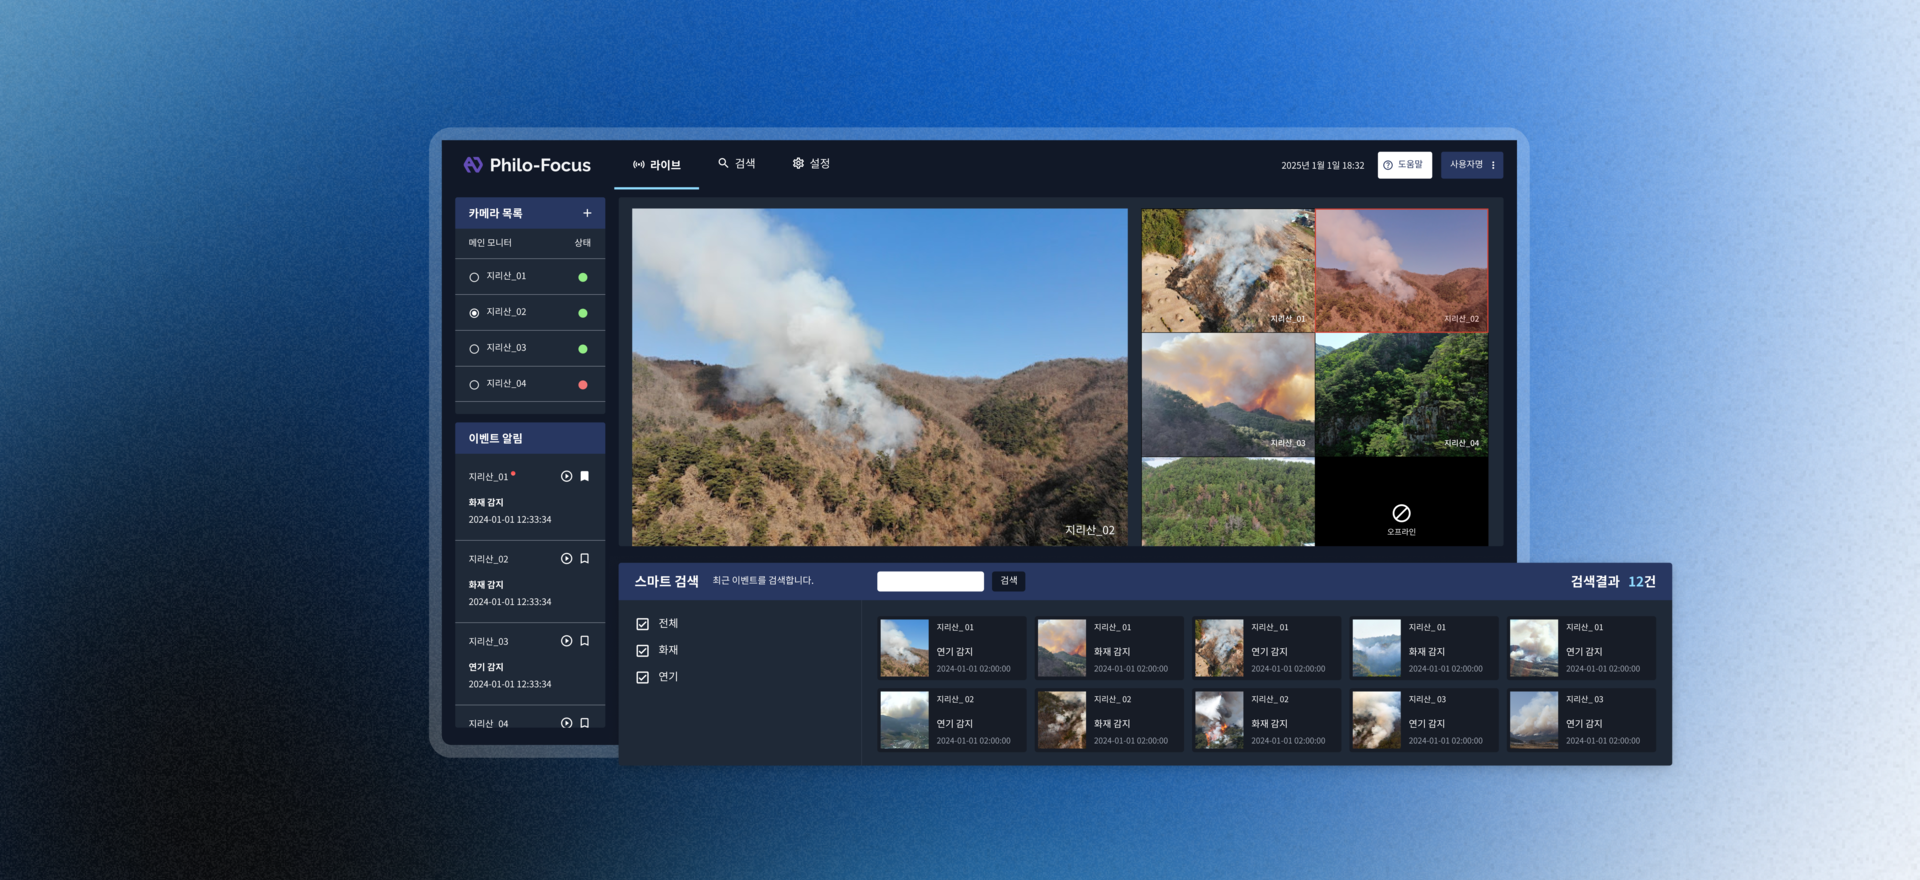The image size is (1920, 880).
Task: Open the second 지리산_02 화재 감지 result
Action: point(1267,720)
